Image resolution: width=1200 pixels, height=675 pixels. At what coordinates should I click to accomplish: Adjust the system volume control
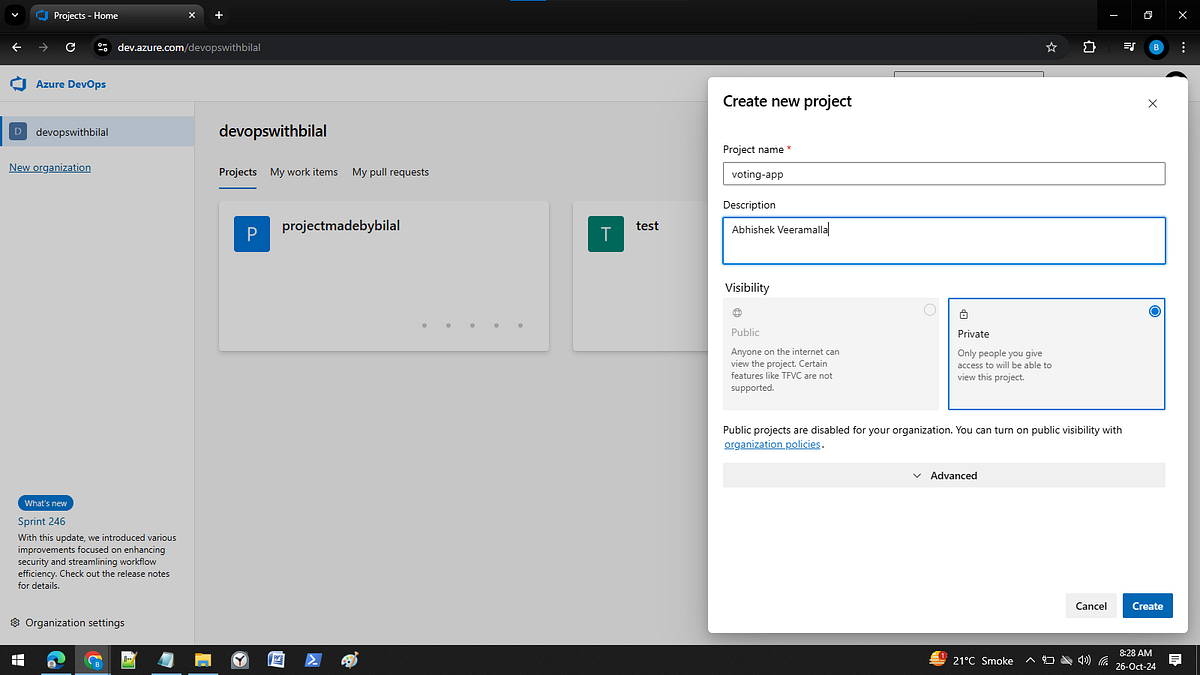pos(1084,660)
